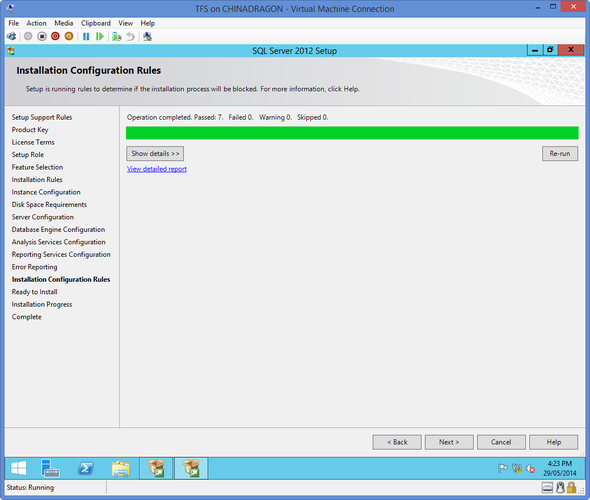
Task: Click the Turn Off VM toolbar icon
Action: tap(42, 36)
